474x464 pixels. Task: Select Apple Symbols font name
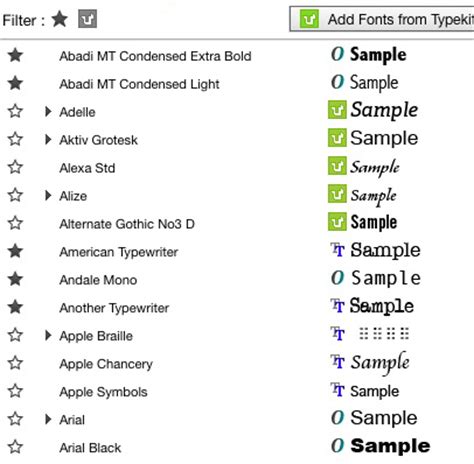click(x=103, y=392)
